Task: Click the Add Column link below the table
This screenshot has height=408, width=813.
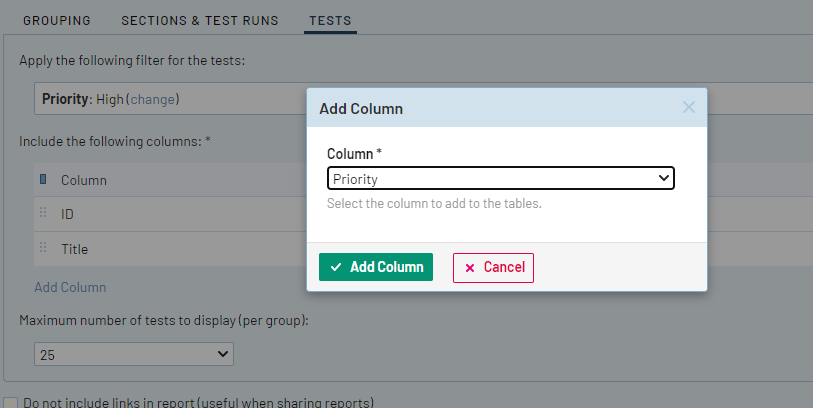Action: (x=70, y=287)
